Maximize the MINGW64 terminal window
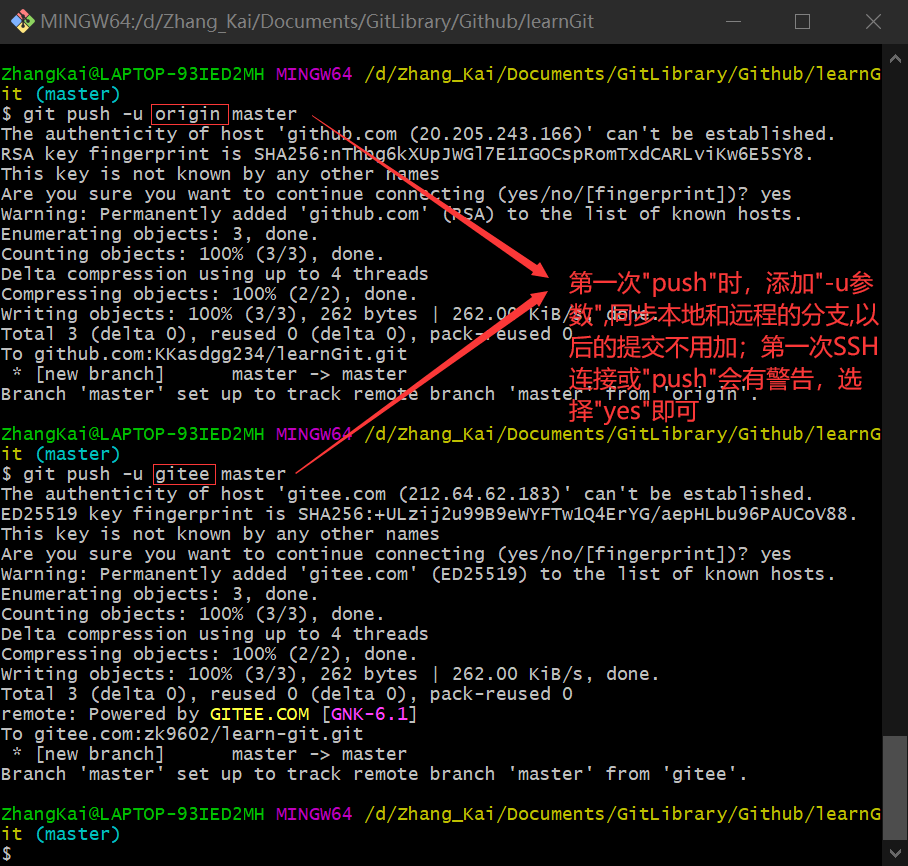Screen dimensions: 908x866 (x=802, y=21)
